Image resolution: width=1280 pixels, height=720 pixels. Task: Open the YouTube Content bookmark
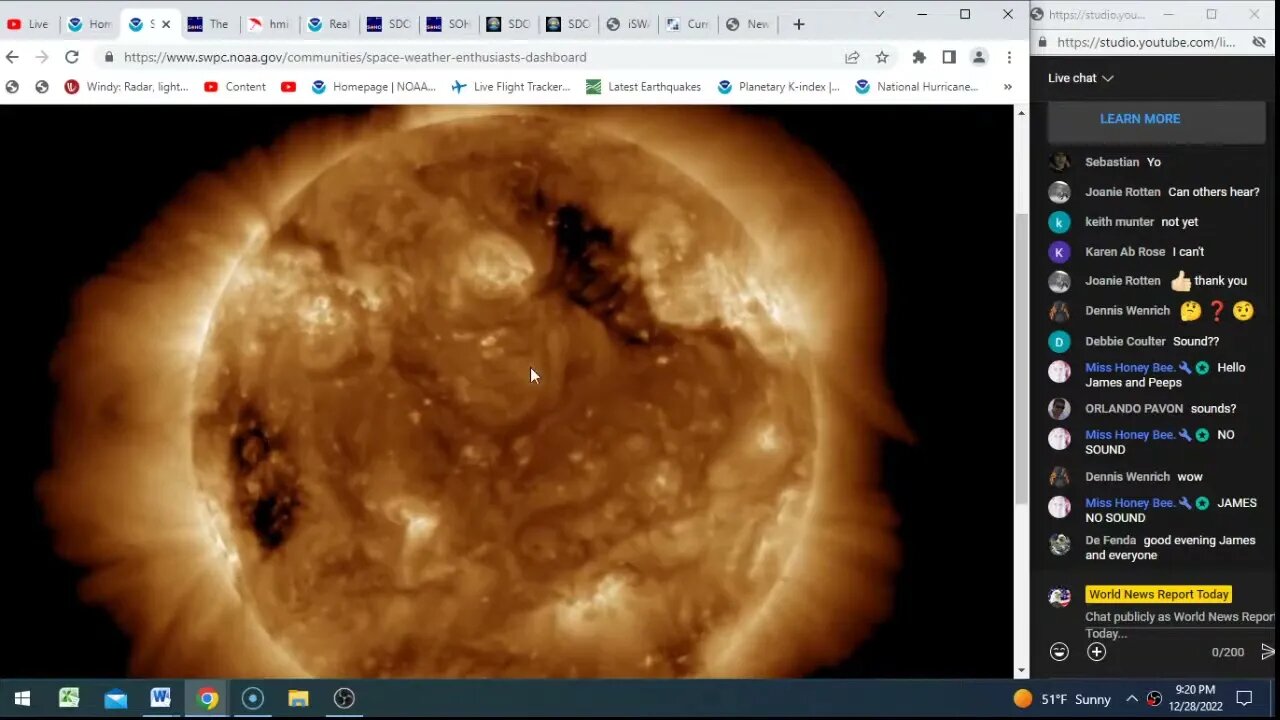click(x=235, y=87)
